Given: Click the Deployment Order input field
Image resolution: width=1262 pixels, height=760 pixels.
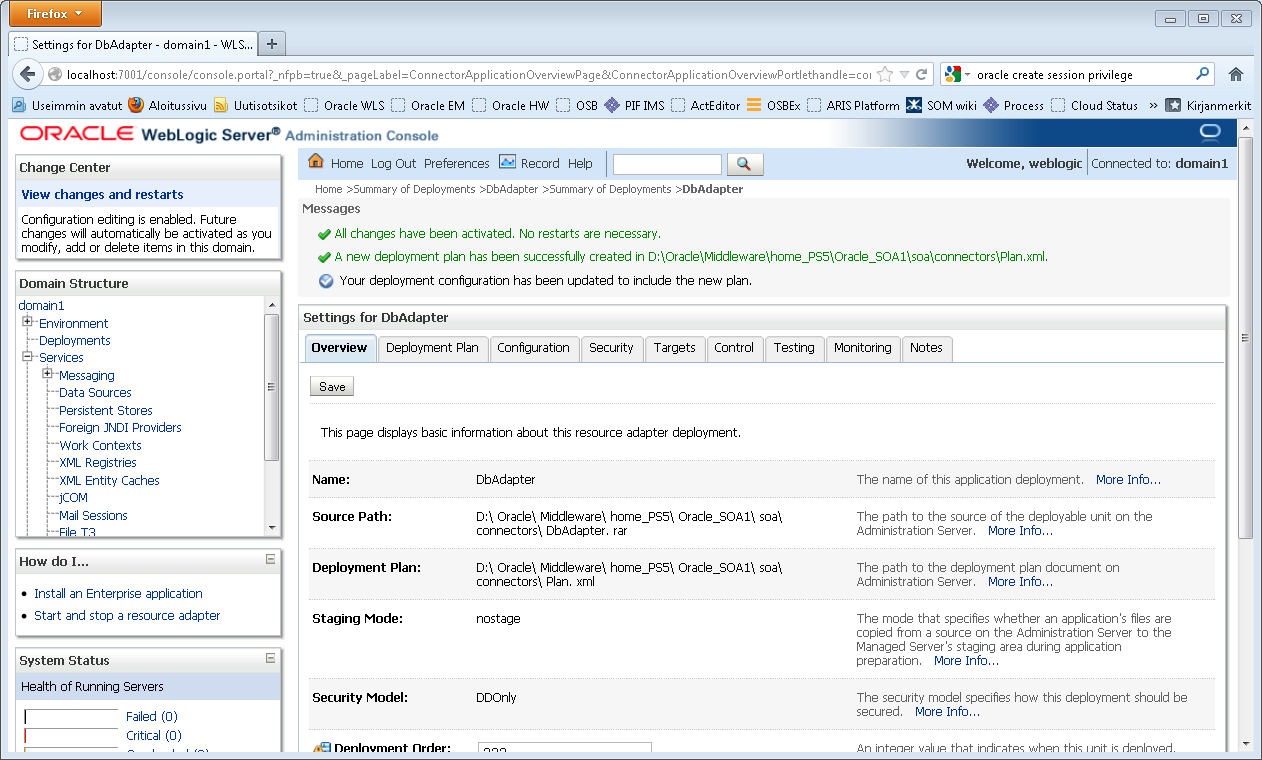Looking at the screenshot, I should tap(564, 750).
